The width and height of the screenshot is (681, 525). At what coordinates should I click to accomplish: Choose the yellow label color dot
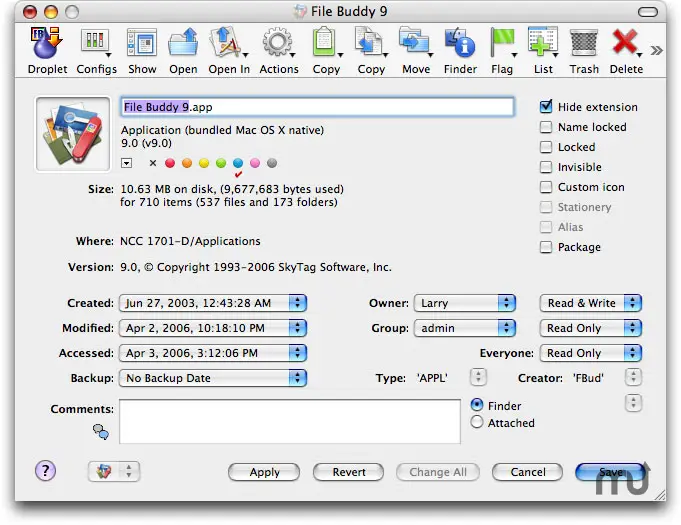point(204,163)
